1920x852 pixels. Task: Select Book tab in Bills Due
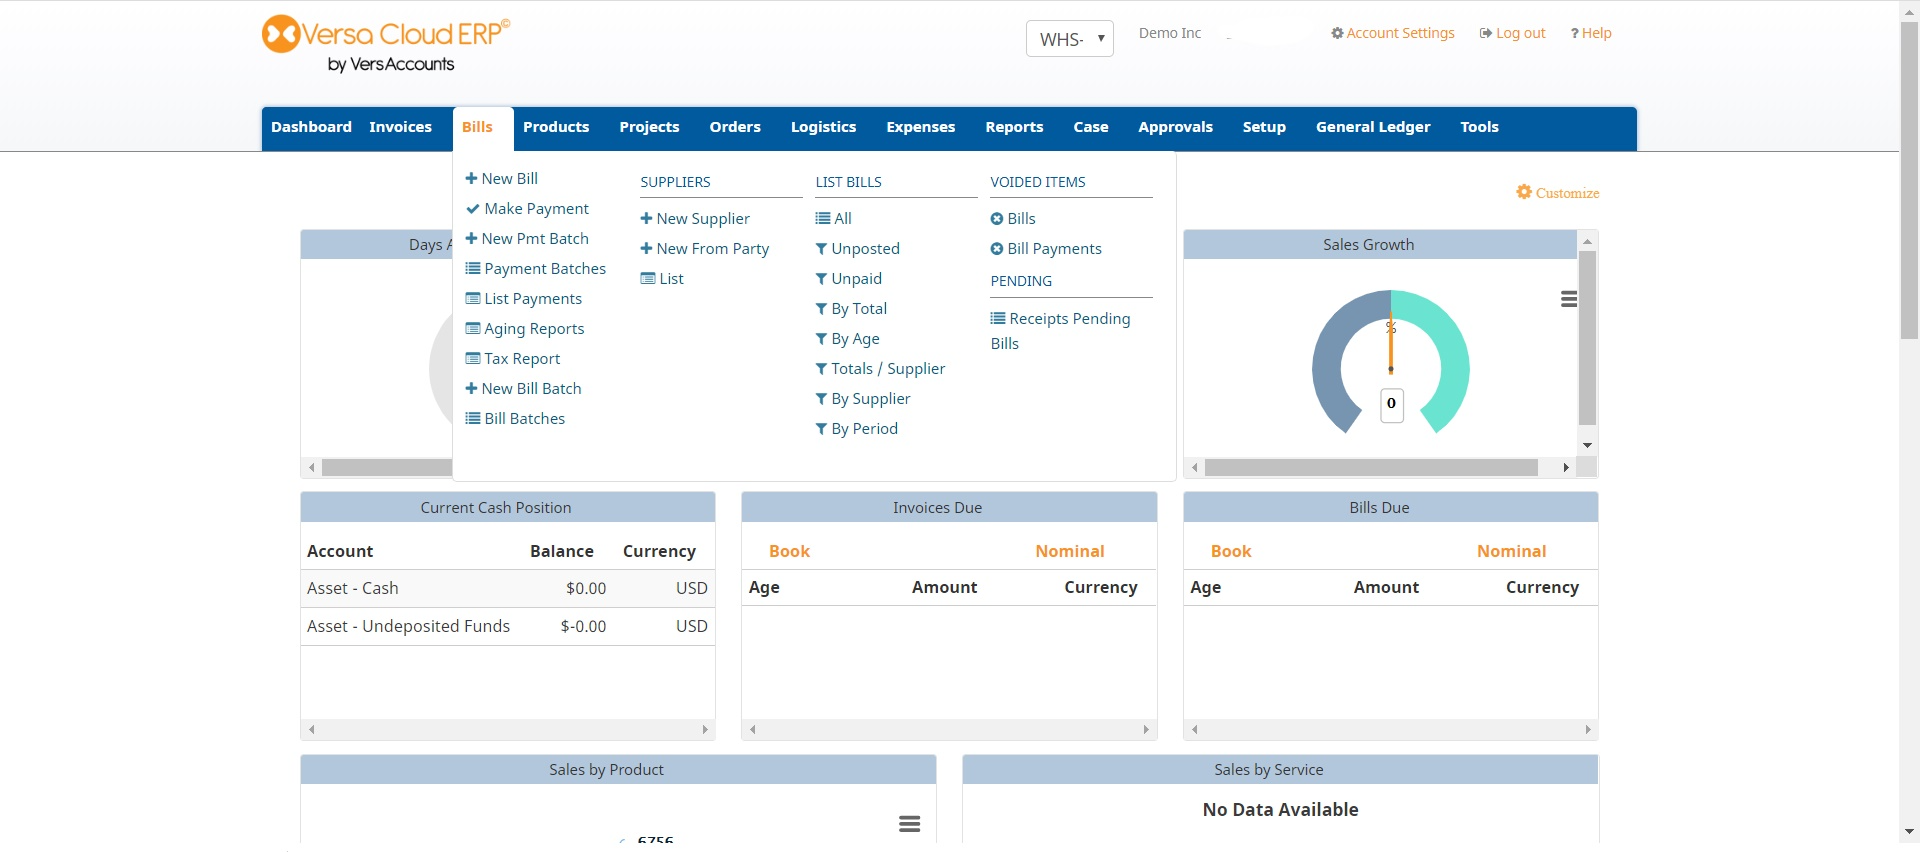(x=1231, y=551)
